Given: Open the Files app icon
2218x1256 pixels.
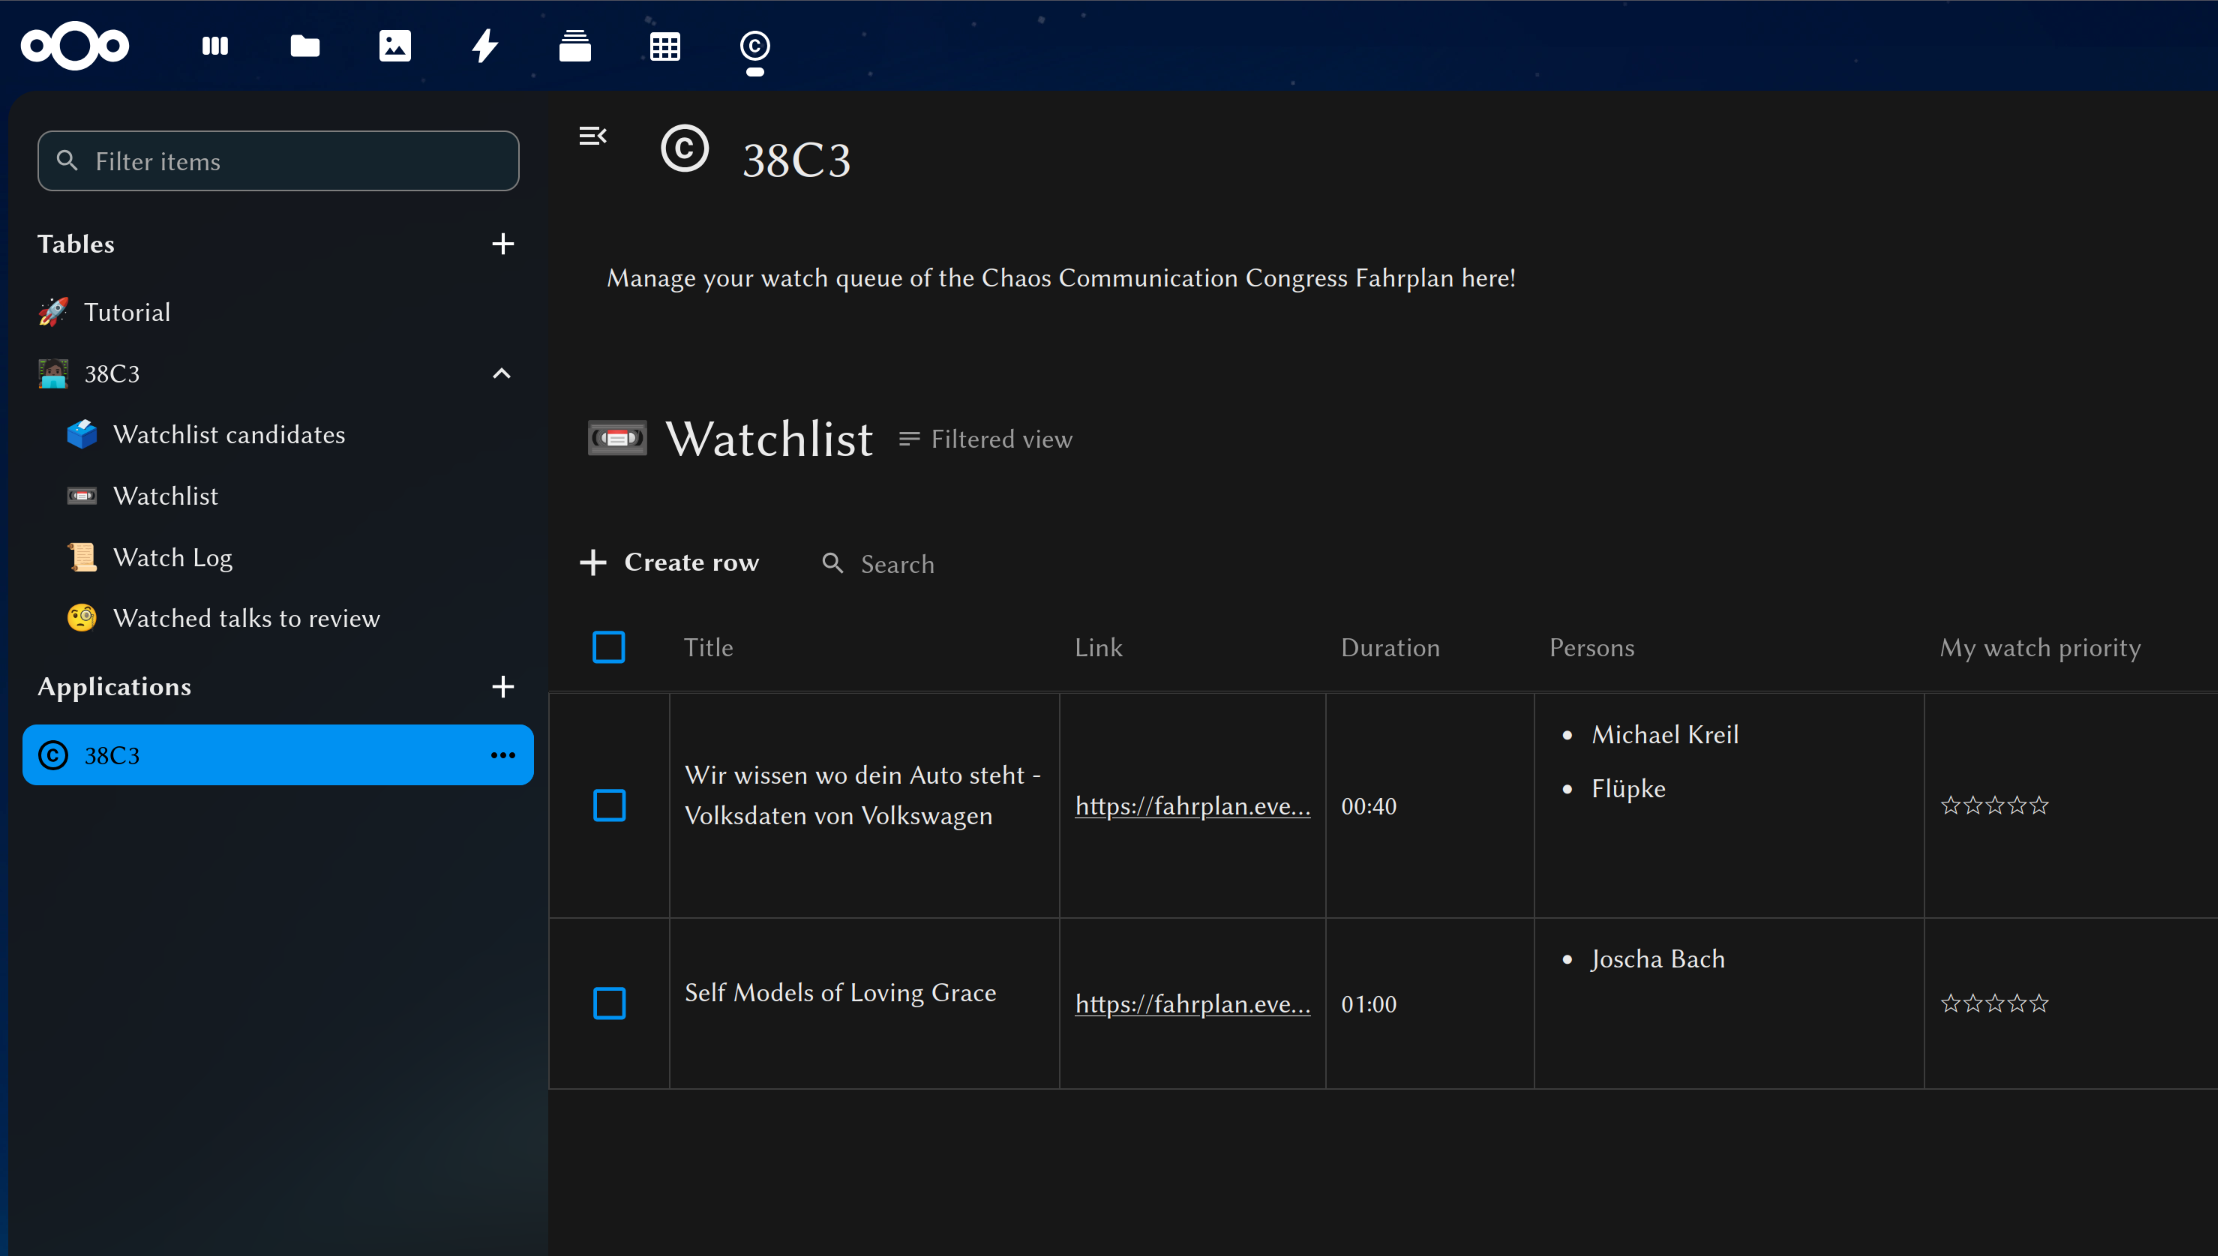Looking at the screenshot, I should tap(305, 46).
